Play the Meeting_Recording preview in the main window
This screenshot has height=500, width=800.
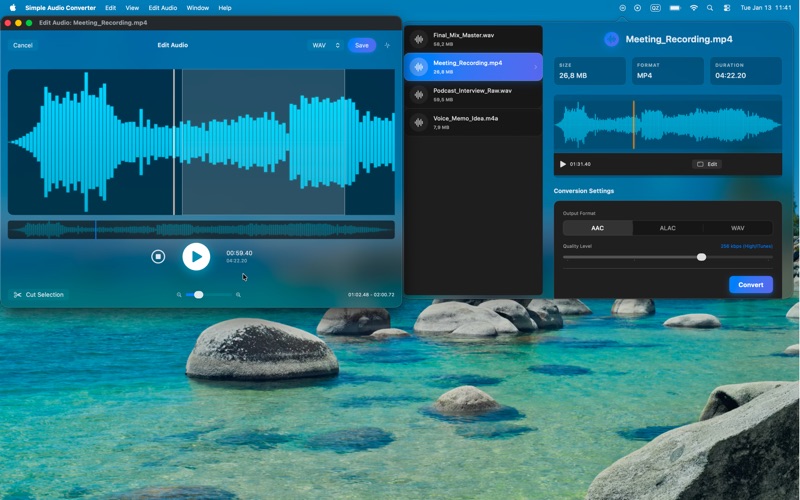[x=563, y=164]
